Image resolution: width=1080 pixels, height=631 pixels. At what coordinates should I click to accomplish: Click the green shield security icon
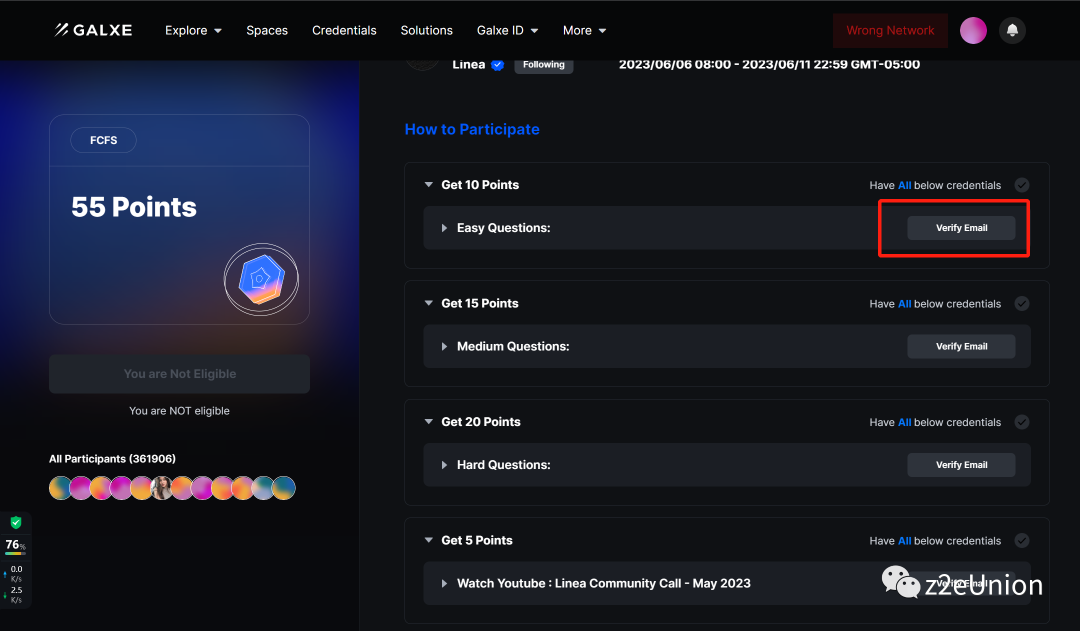tap(15, 523)
